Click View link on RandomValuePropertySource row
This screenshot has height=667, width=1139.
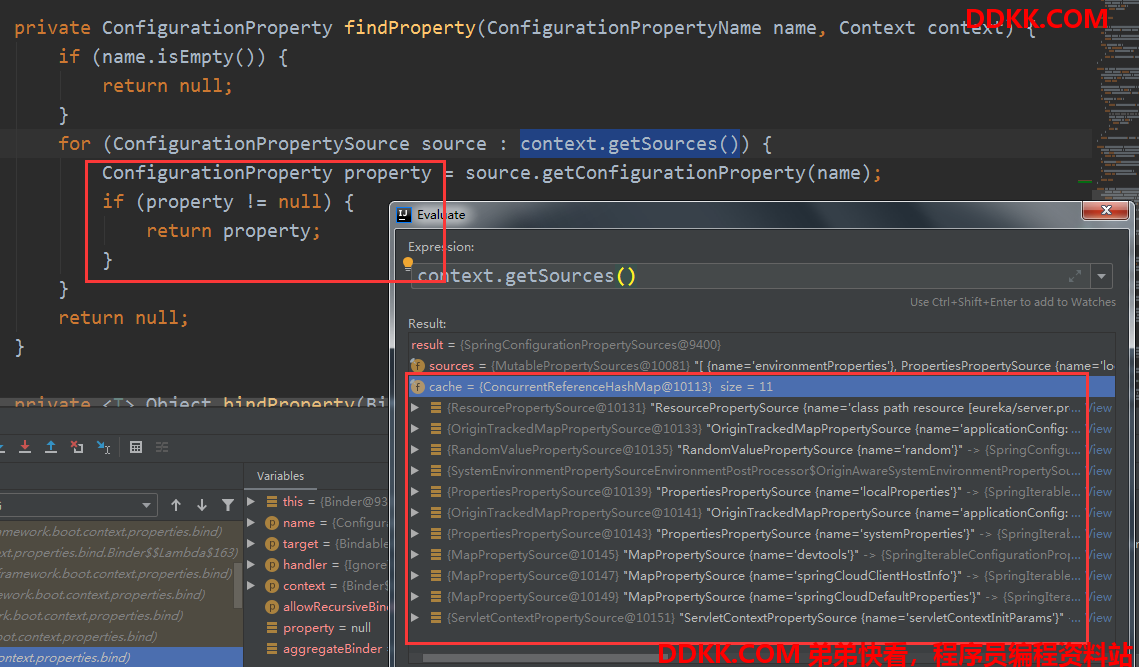(1100, 450)
